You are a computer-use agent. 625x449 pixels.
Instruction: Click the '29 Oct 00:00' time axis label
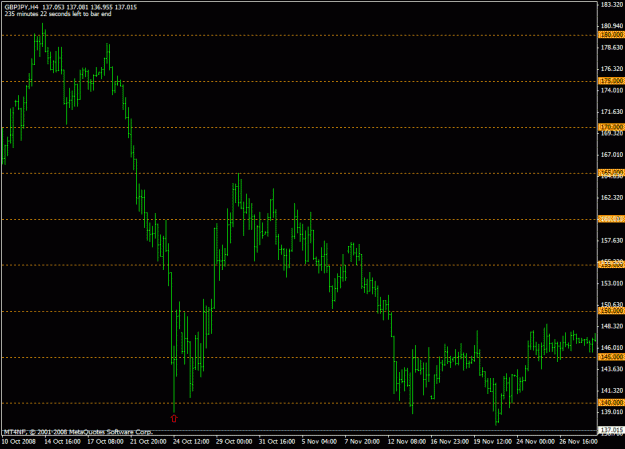[234, 441]
